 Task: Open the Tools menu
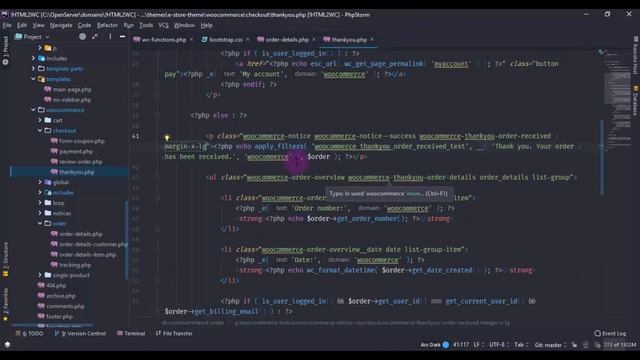tap(146, 25)
